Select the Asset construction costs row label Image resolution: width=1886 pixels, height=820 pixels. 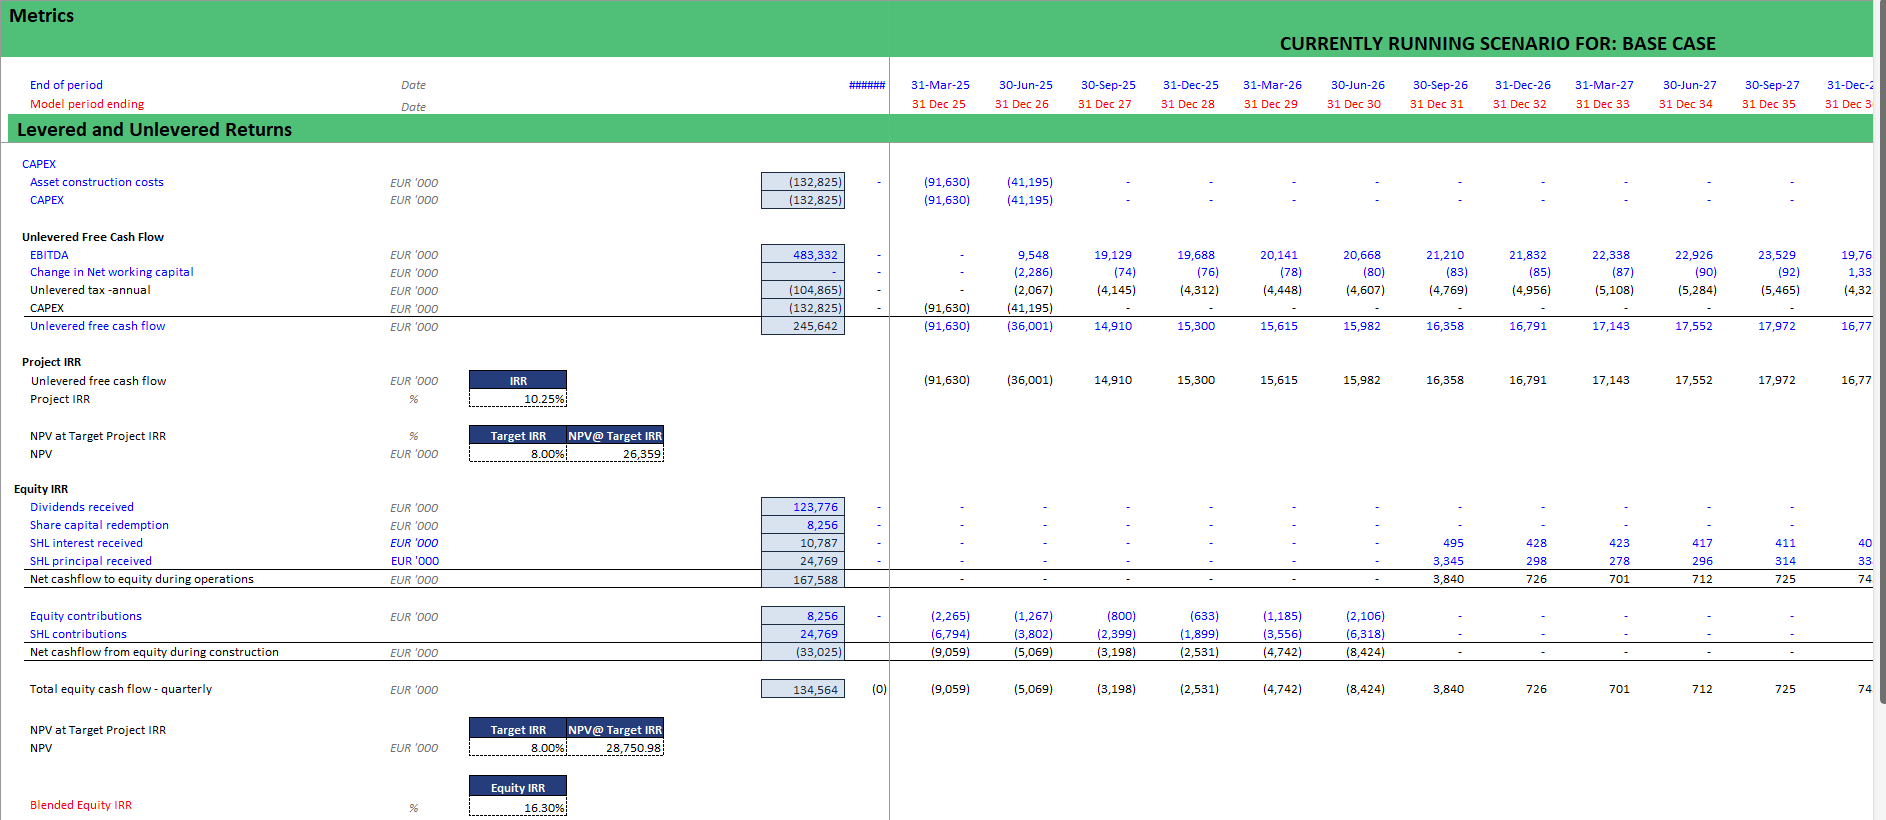coord(97,182)
